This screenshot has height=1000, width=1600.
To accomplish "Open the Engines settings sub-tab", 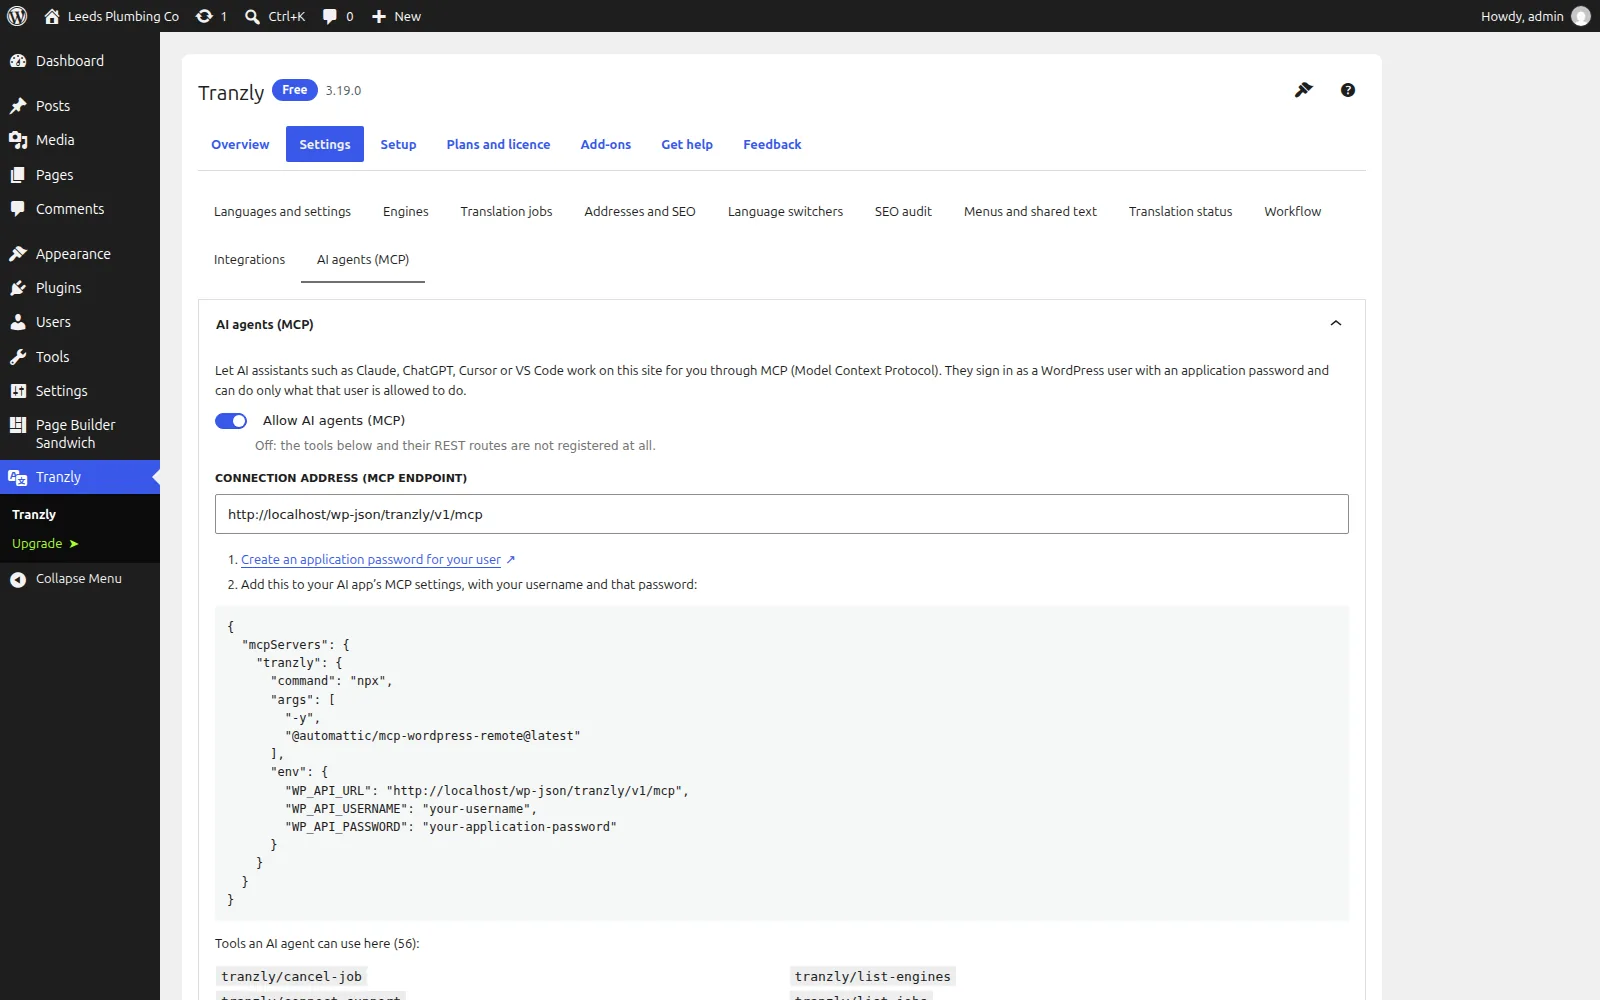I will pos(406,211).
